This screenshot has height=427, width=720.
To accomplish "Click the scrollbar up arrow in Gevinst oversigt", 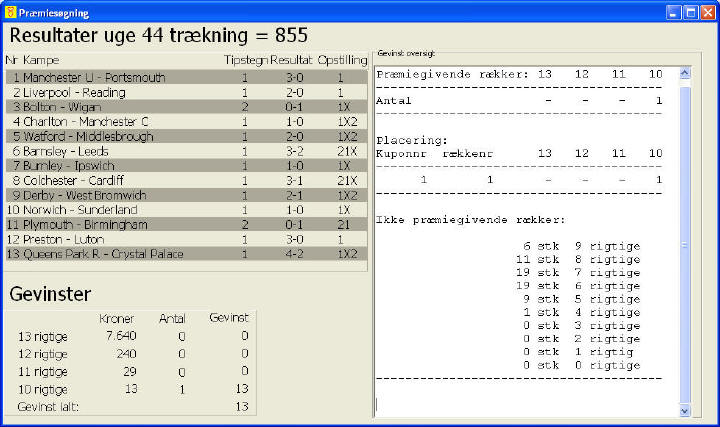I will pos(685,73).
